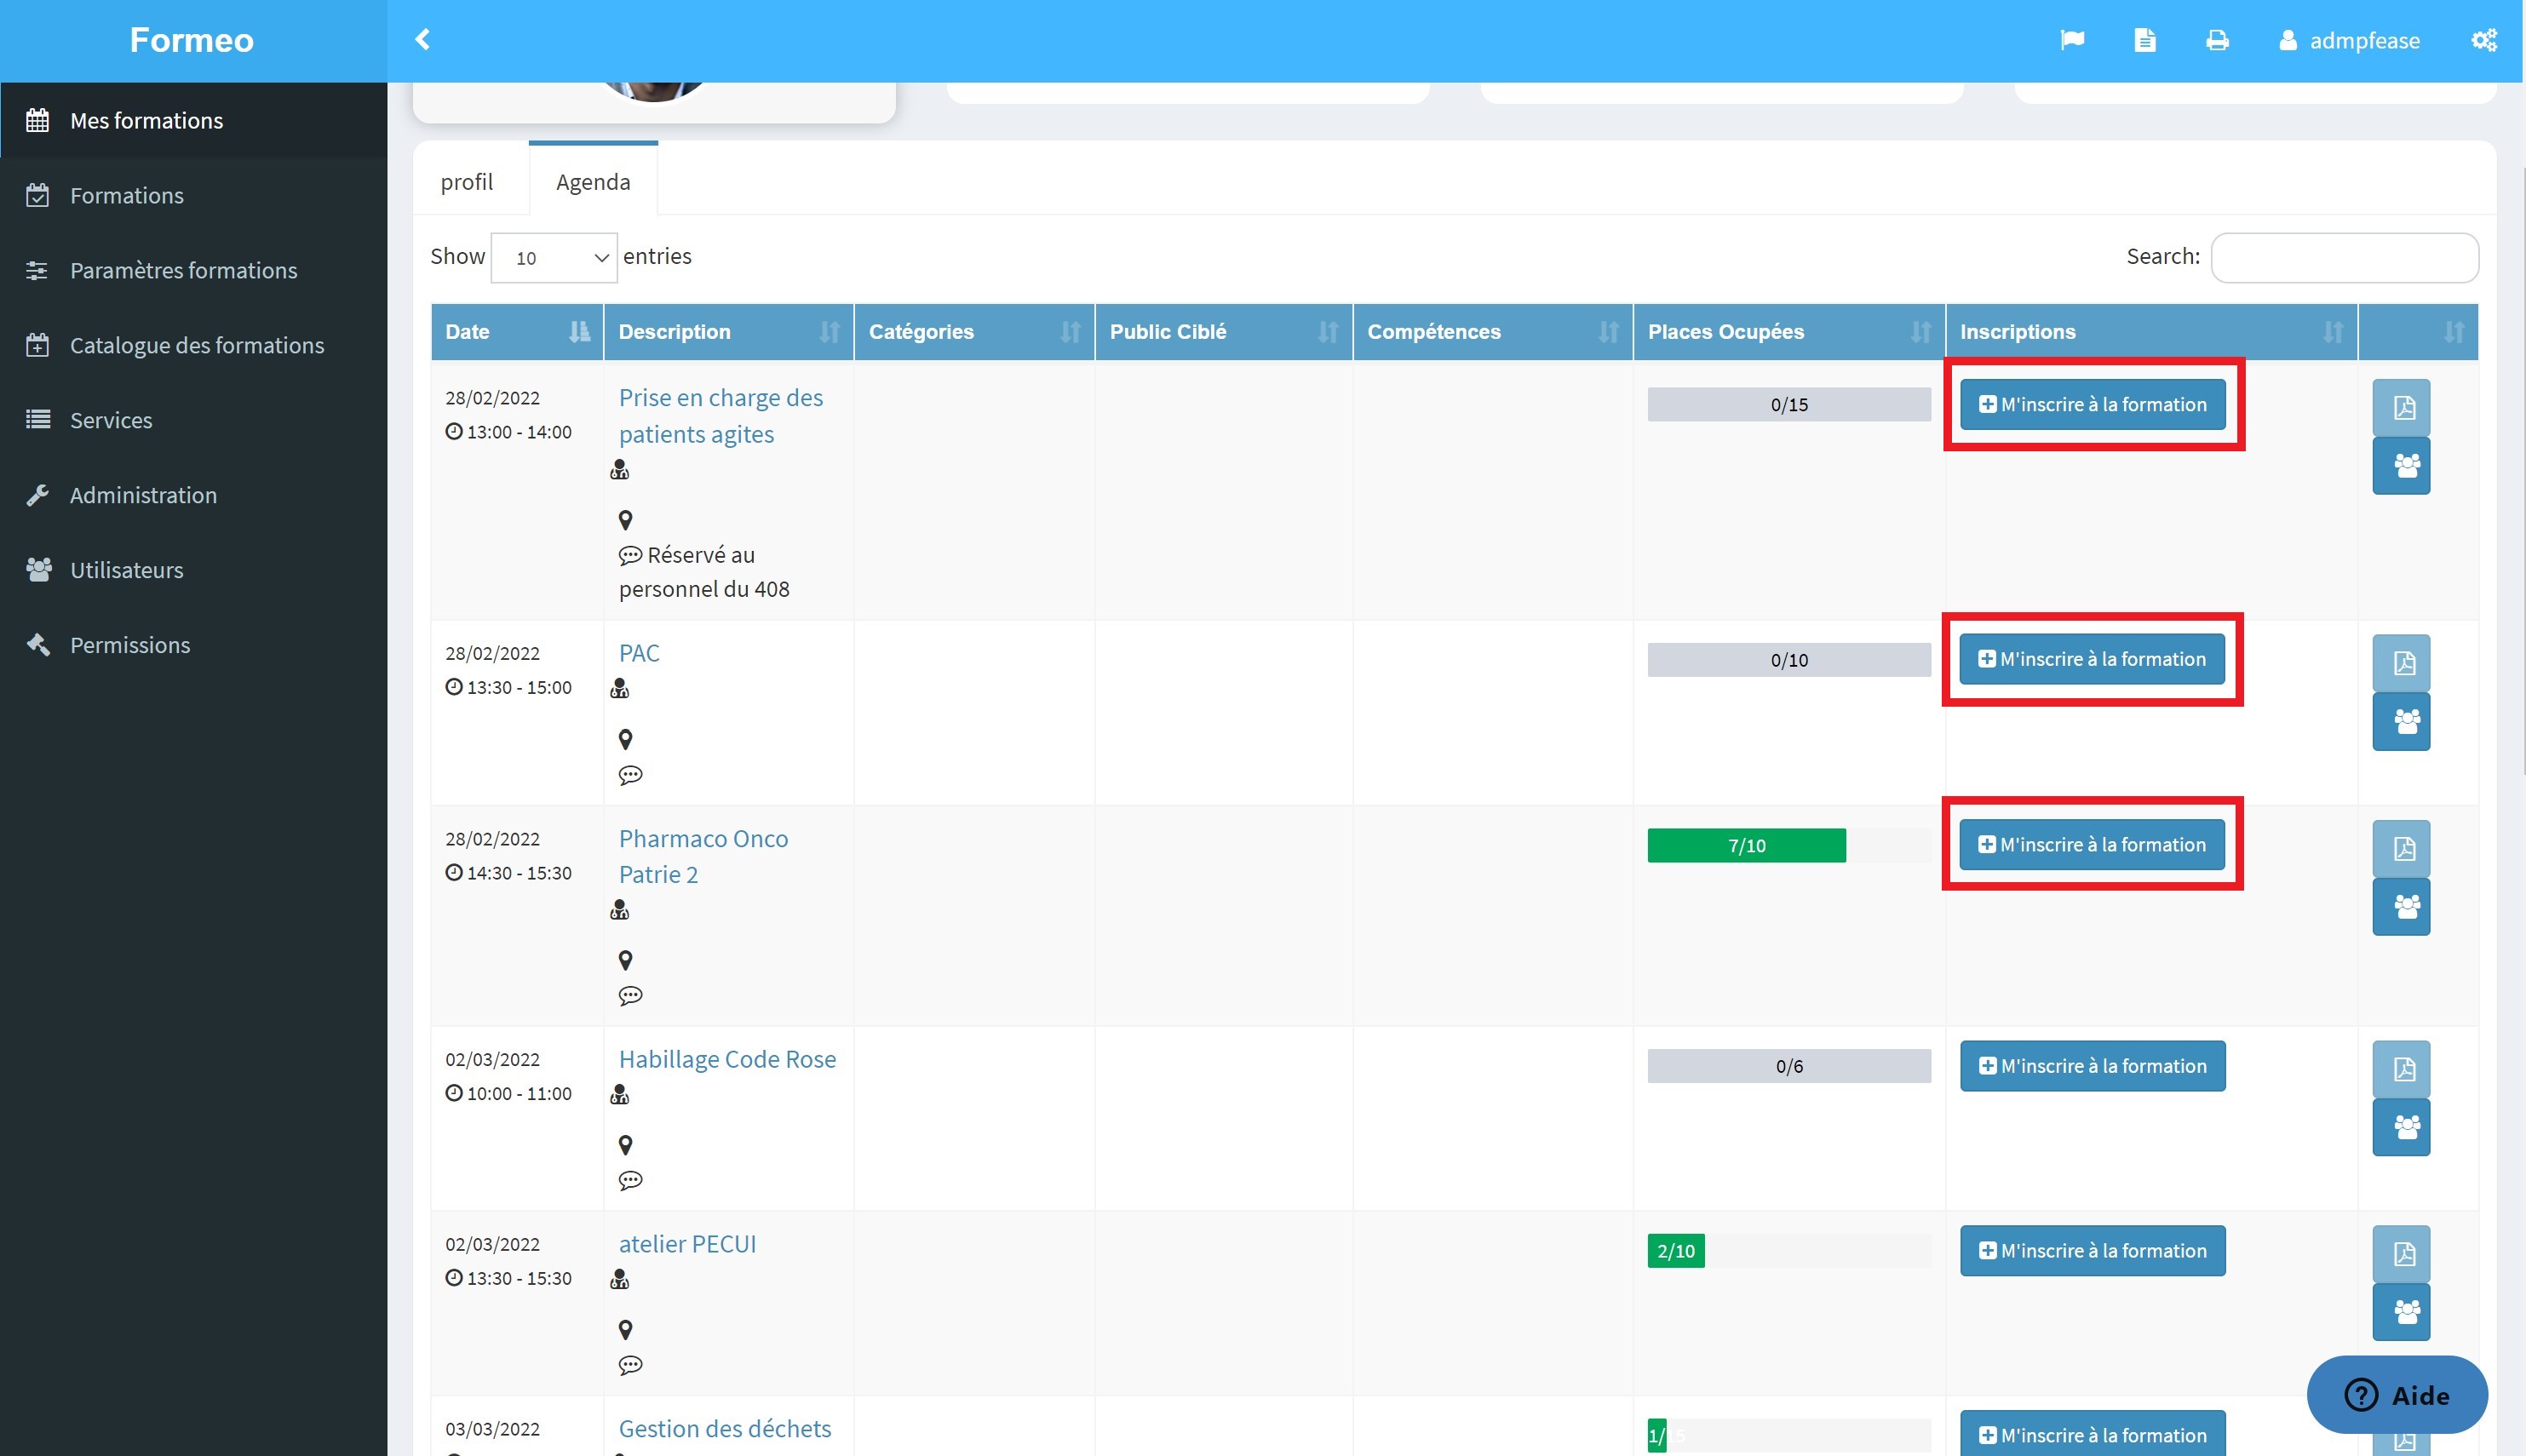Open PDF for Prise en charge row

pyautogui.click(x=2401, y=407)
